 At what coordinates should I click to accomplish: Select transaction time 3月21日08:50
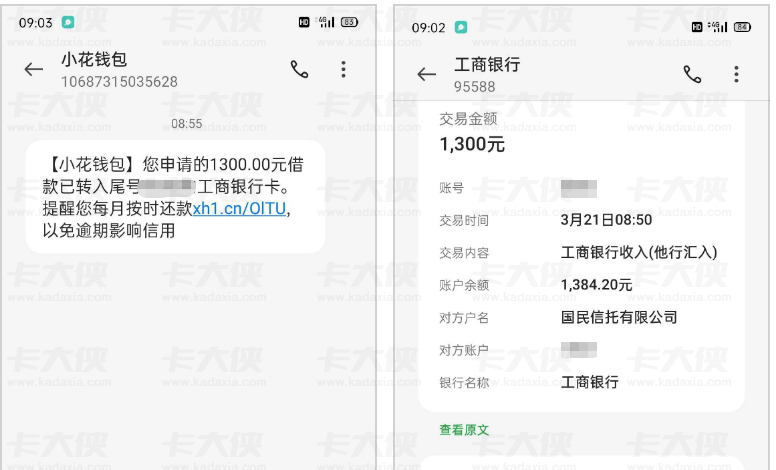pos(606,220)
